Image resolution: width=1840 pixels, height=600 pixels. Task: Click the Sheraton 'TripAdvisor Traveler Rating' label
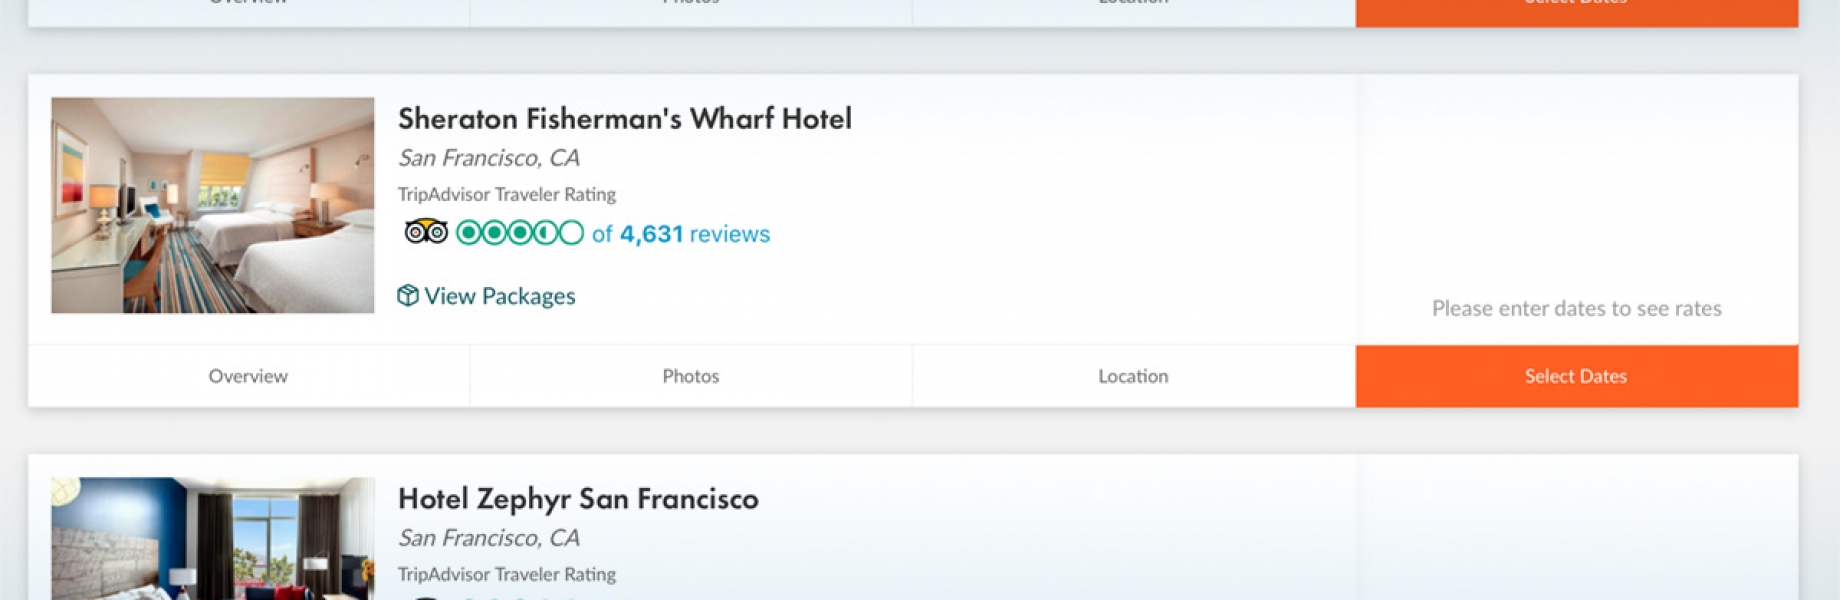pos(507,194)
